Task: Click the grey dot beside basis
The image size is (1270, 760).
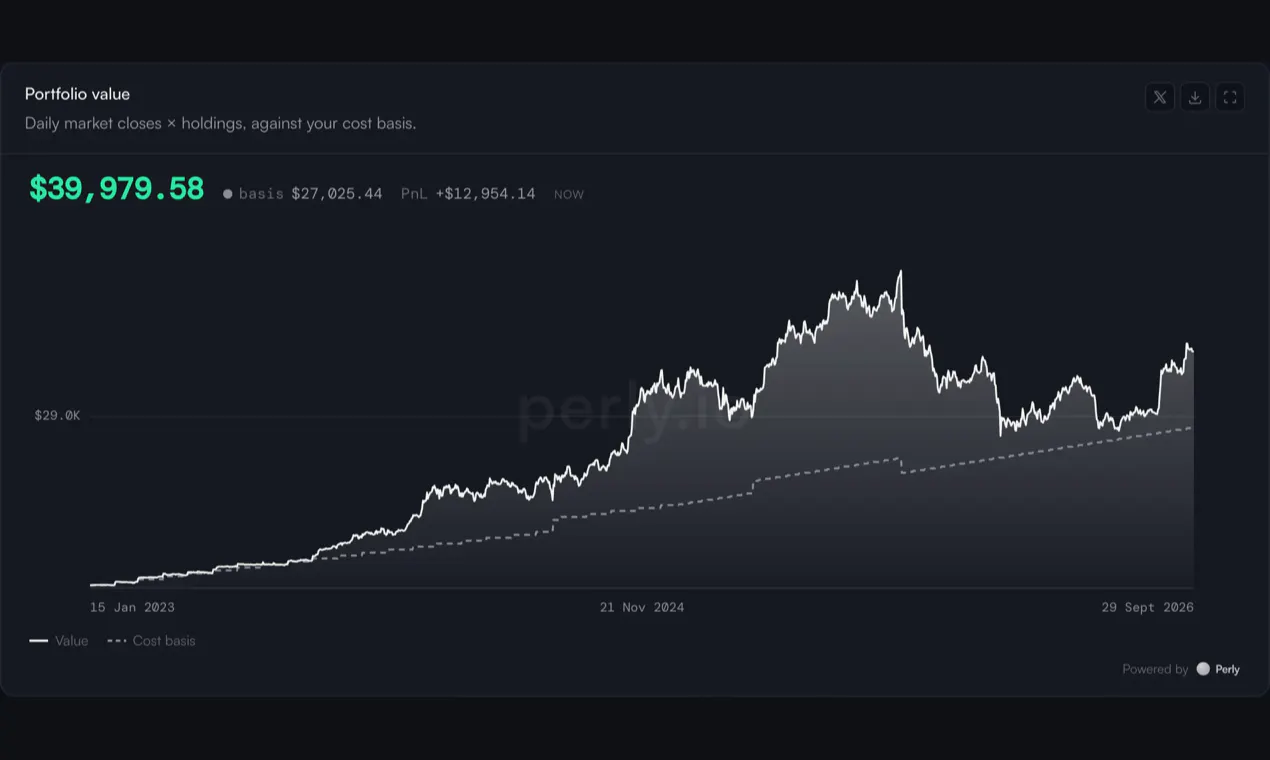Action: point(228,194)
